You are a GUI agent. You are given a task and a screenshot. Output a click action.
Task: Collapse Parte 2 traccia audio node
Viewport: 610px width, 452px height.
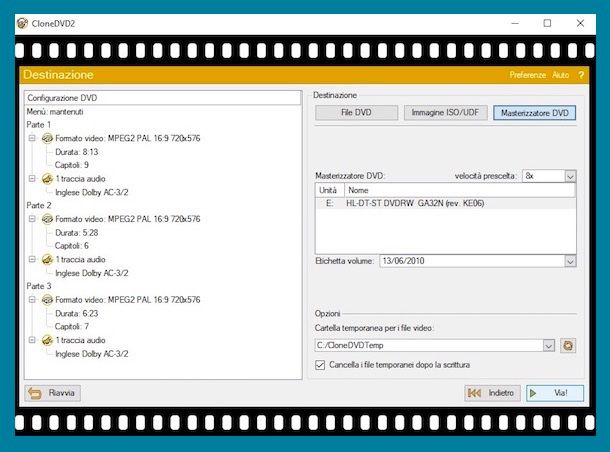(32, 259)
